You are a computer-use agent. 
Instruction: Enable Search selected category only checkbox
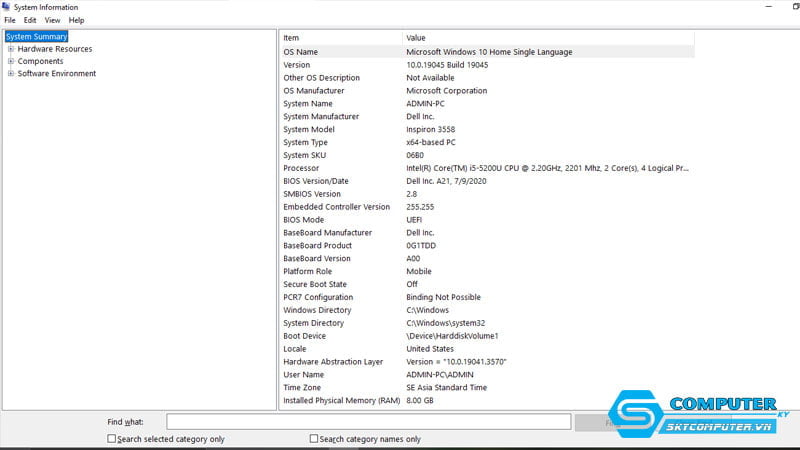point(111,438)
